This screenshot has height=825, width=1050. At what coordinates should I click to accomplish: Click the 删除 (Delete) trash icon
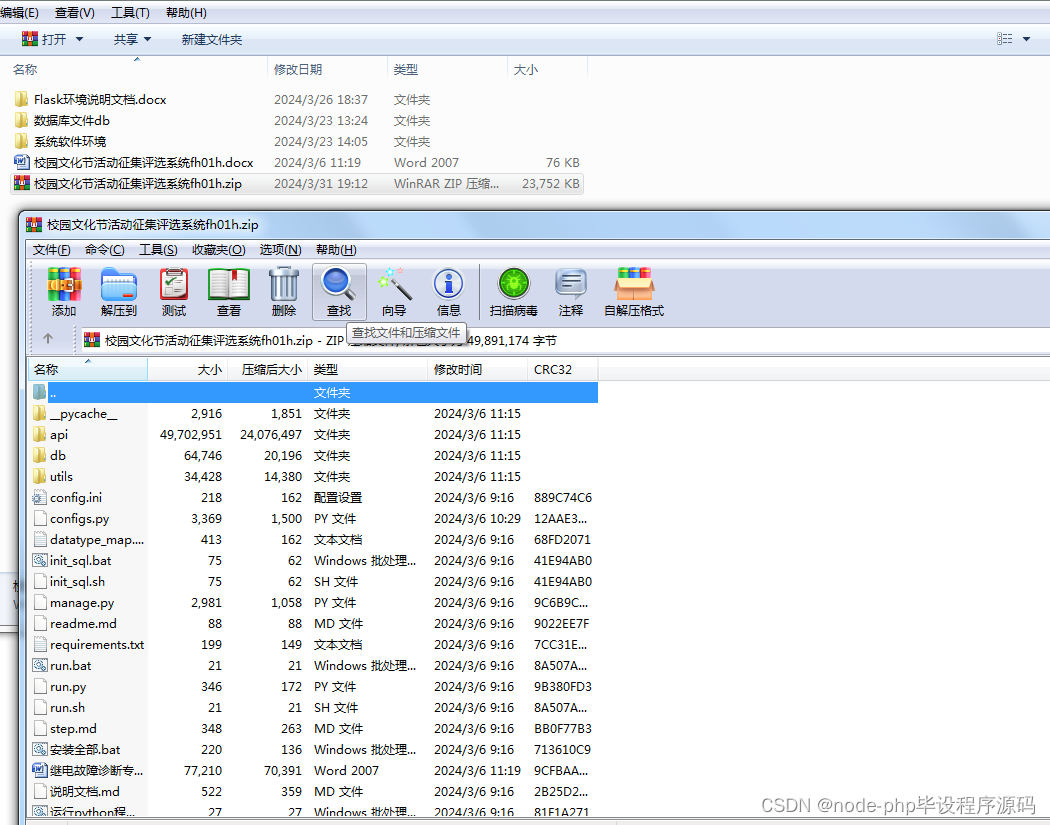[283, 290]
